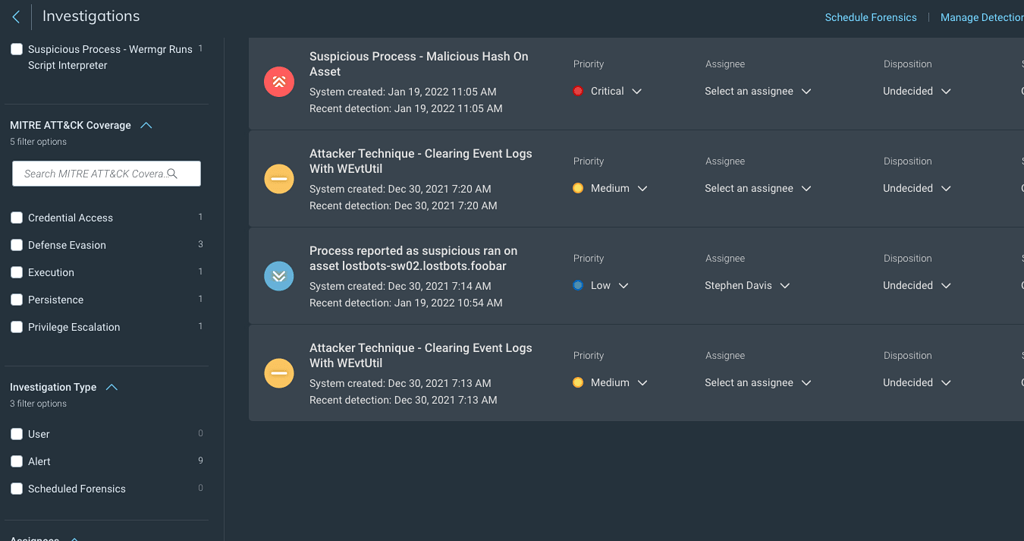
Task: Click the blue low priority double-chevron icon
Action: coord(279,276)
